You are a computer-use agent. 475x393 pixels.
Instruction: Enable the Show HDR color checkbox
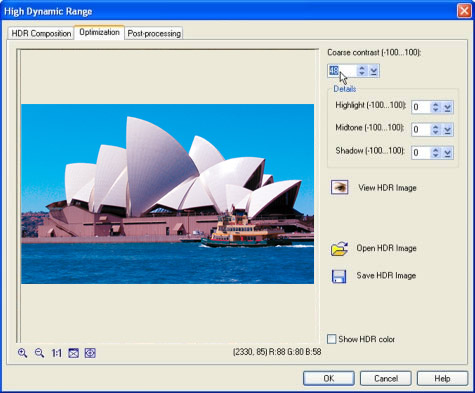pos(332,339)
